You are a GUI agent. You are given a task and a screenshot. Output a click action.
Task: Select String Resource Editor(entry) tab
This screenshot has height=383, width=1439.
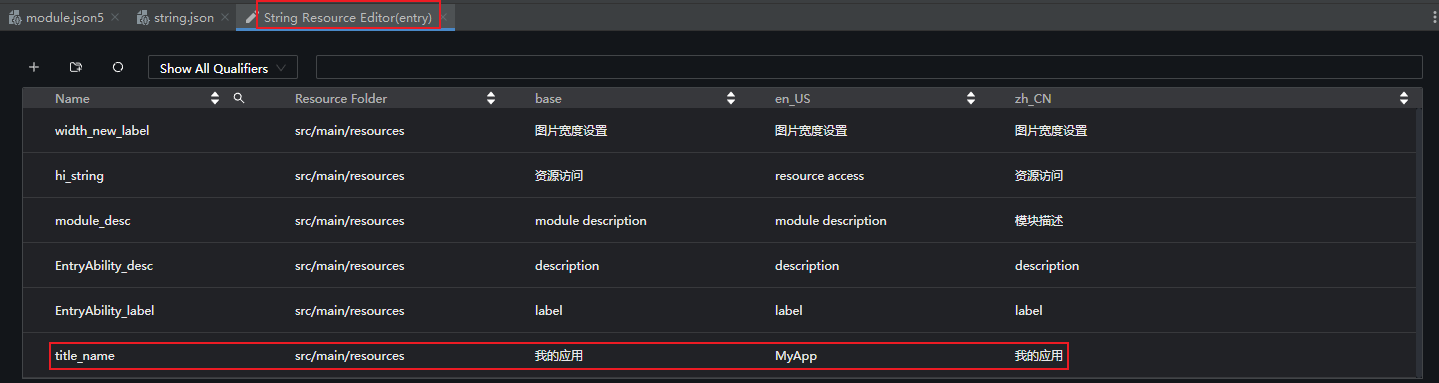click(347, 18)
